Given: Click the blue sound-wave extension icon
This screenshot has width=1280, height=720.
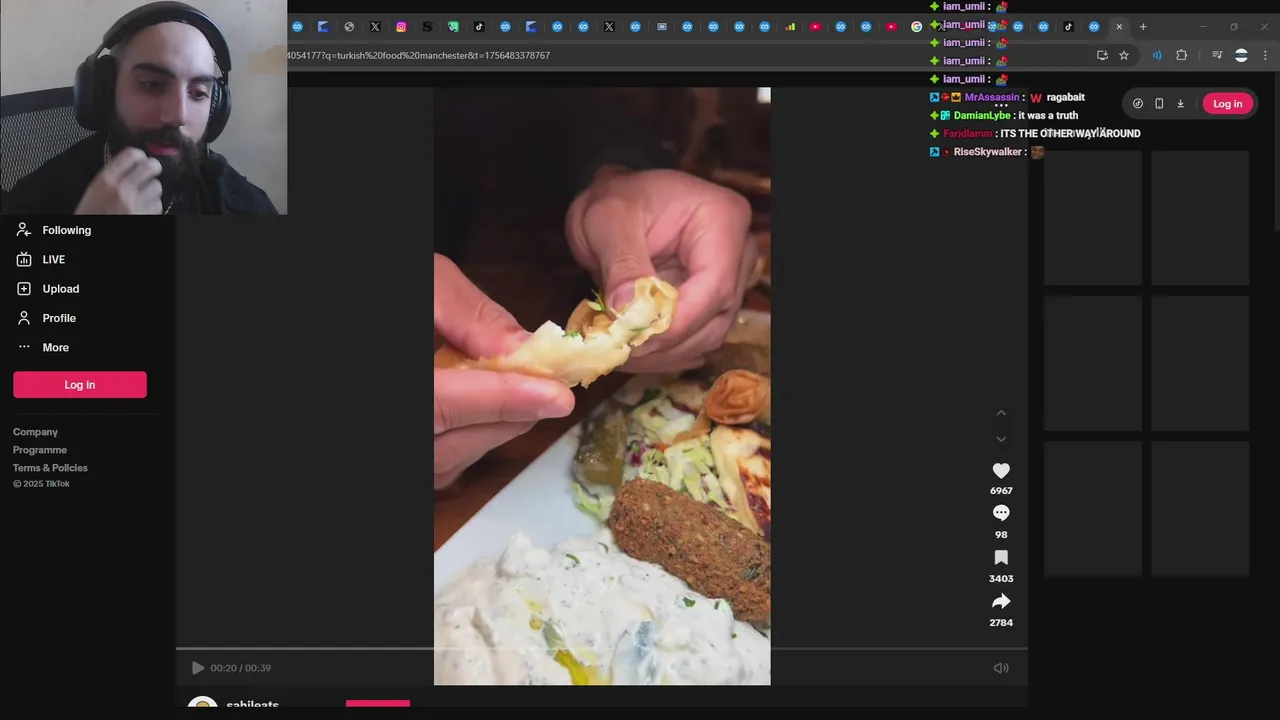Looking at the screenshot, I should 1157,55.
